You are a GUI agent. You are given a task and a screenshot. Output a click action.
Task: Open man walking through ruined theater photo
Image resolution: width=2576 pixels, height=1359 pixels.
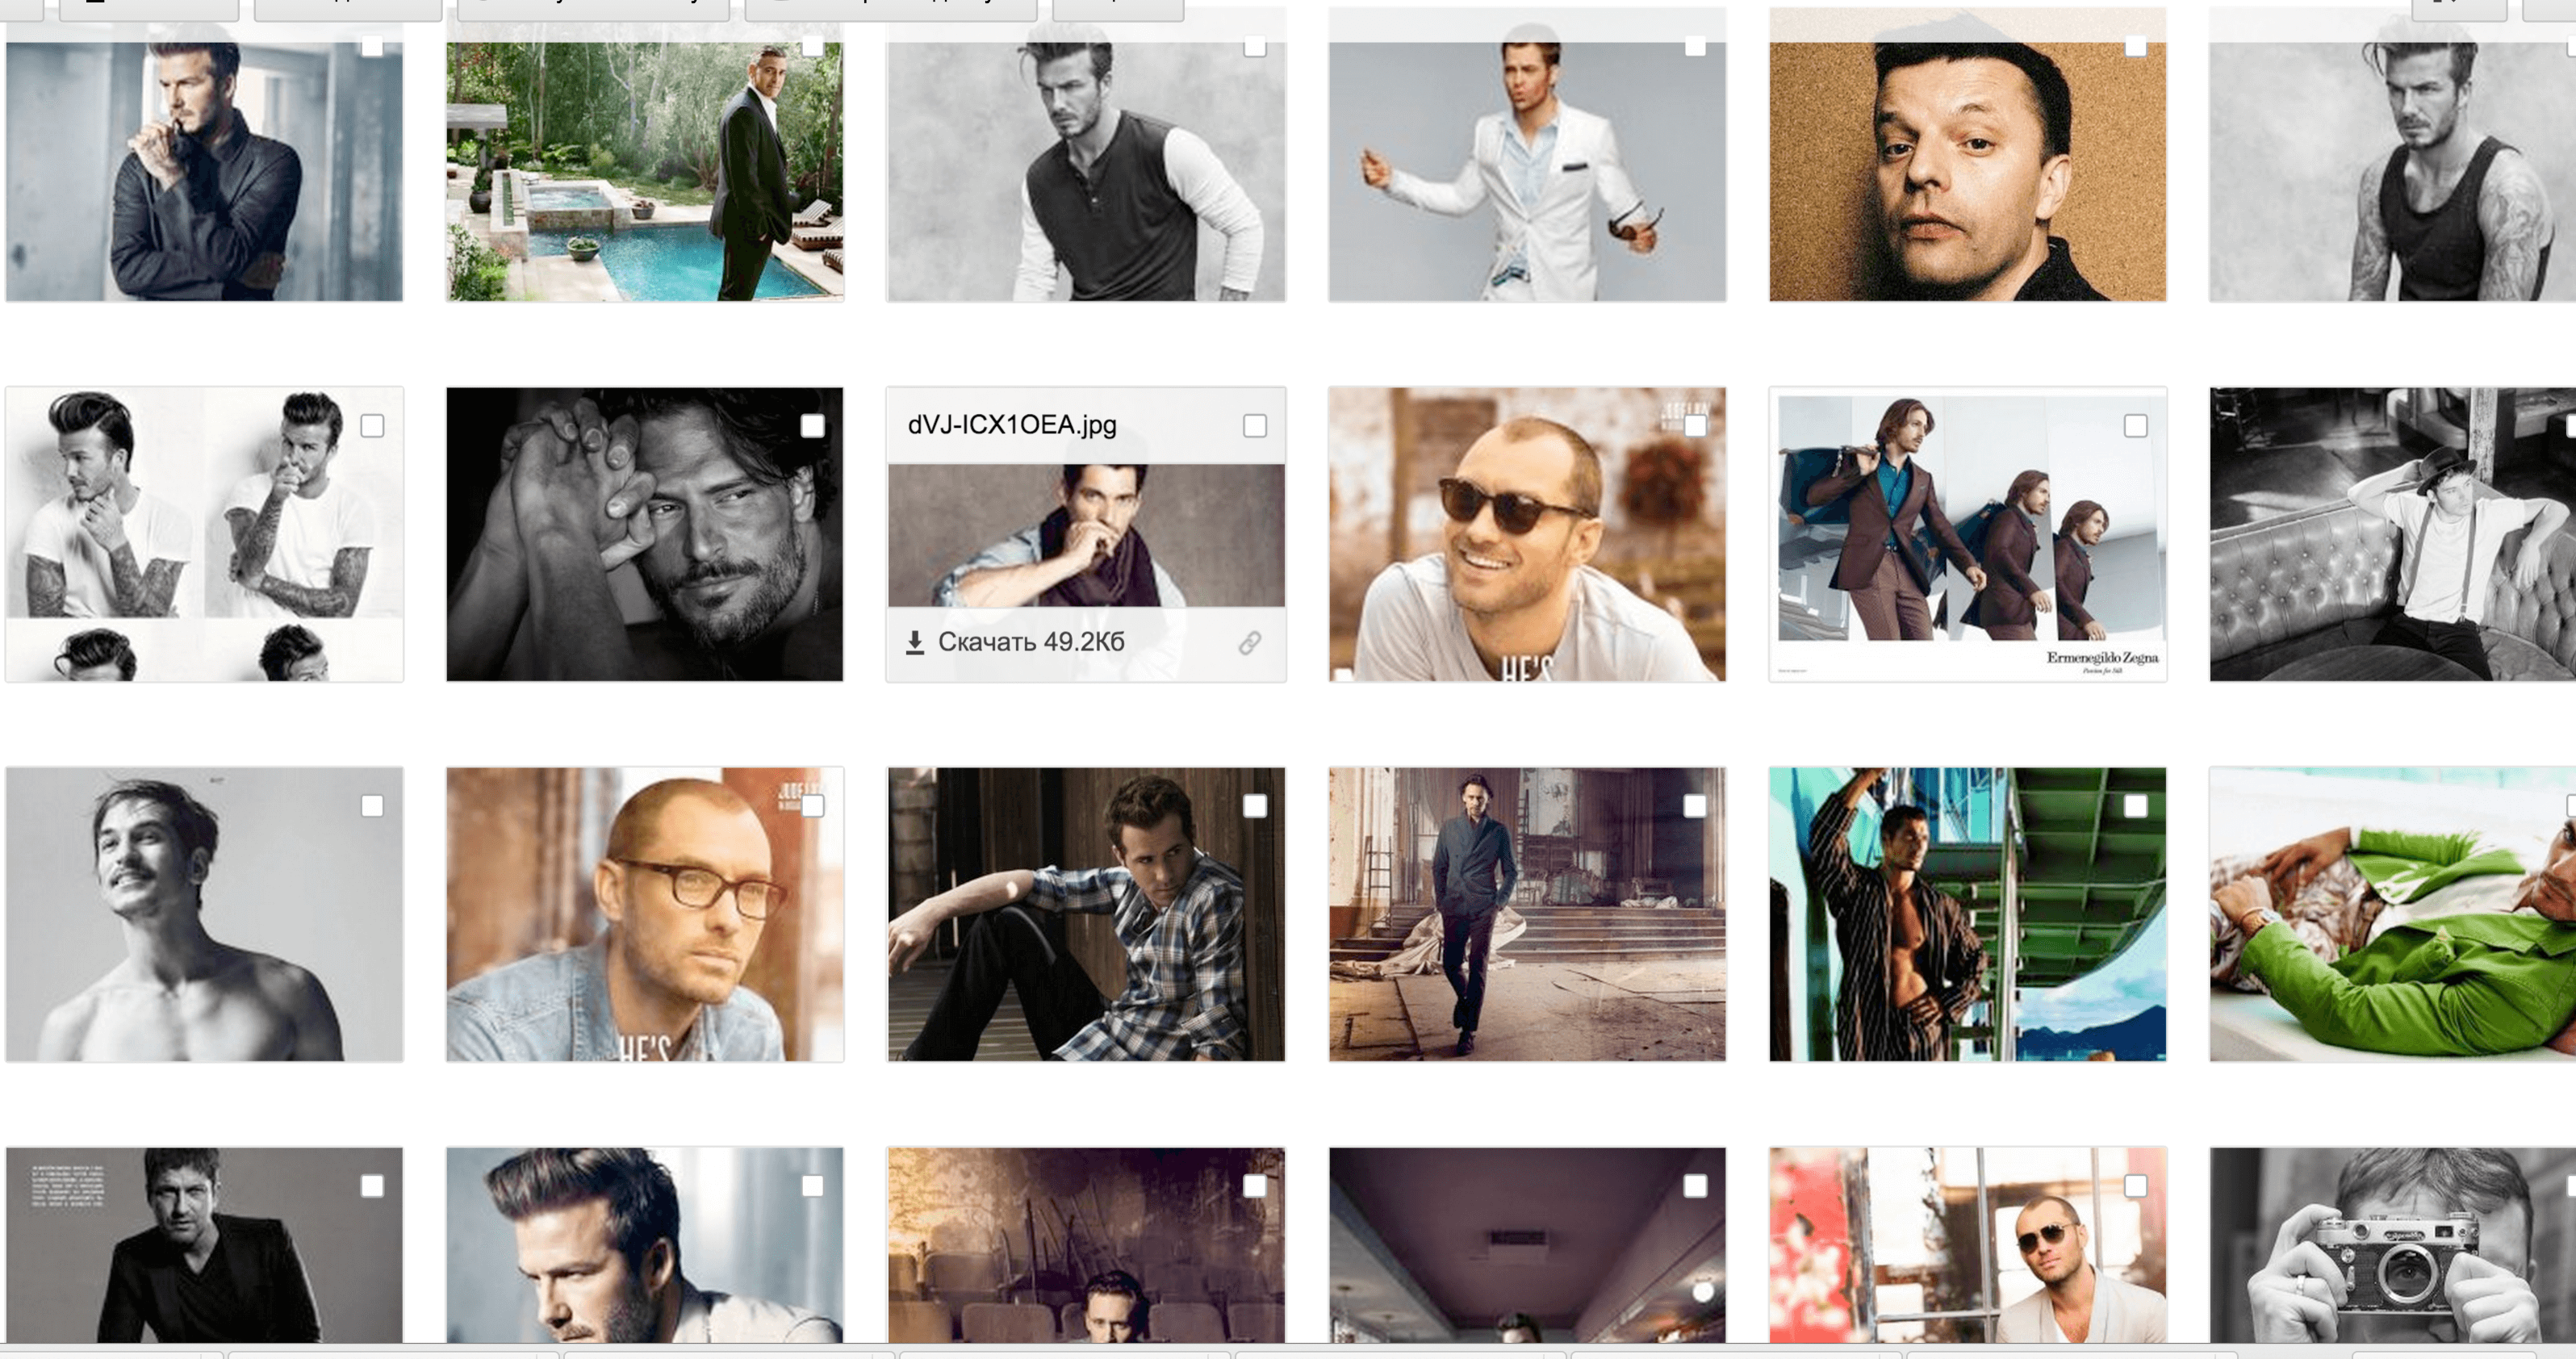pyautogui.click(x=1527, y=914)
